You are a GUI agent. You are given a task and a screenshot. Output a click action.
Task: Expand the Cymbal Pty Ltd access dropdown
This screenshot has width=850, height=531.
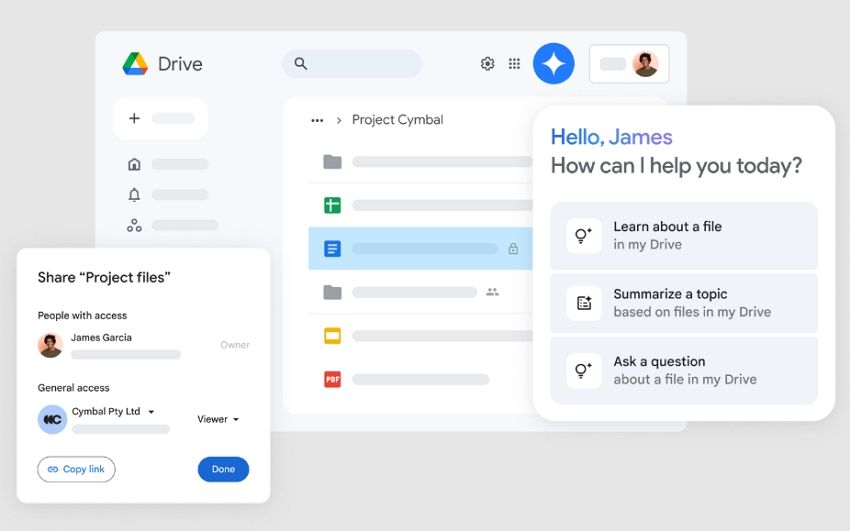151,412
